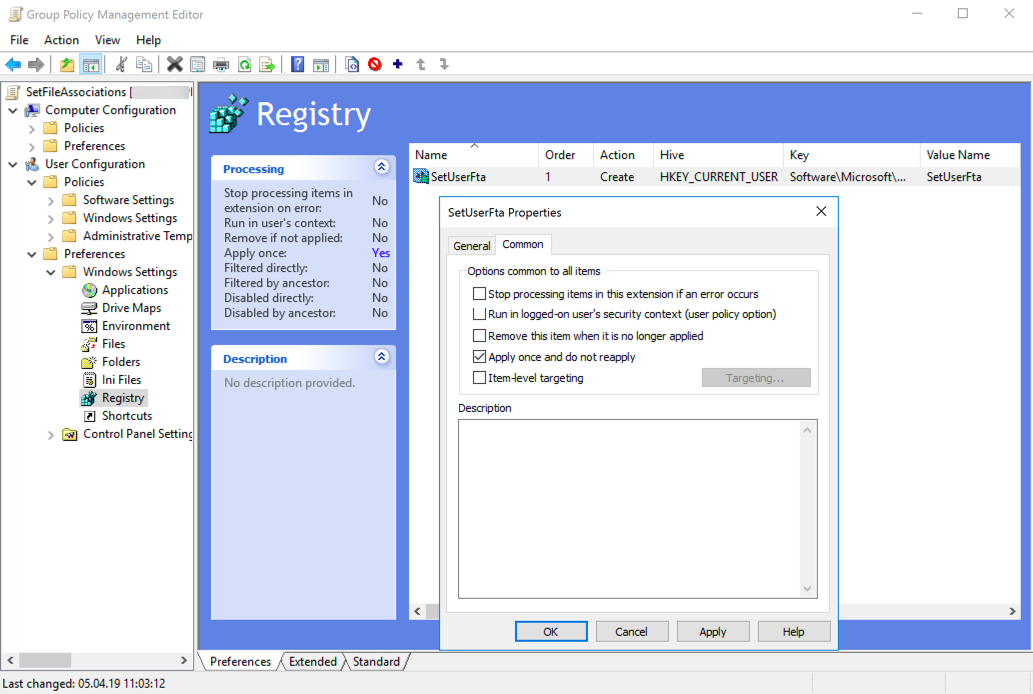Select Drive Maps in the tree
Viewport: 1033px width, 694px height.
point(131,308)
